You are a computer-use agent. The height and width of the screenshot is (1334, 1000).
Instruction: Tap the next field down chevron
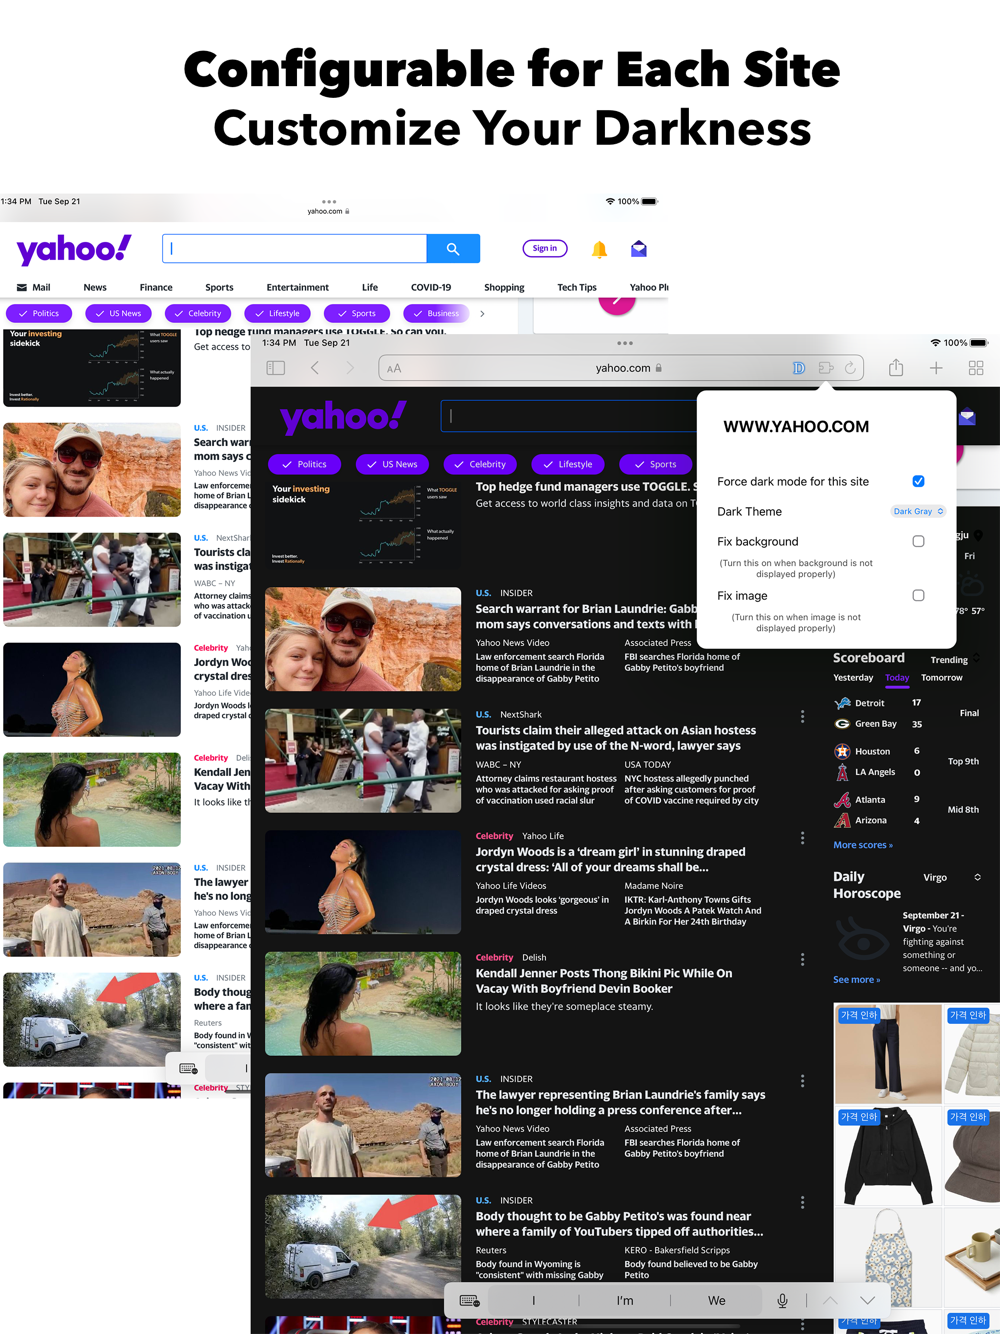(x=867, y=1301)
